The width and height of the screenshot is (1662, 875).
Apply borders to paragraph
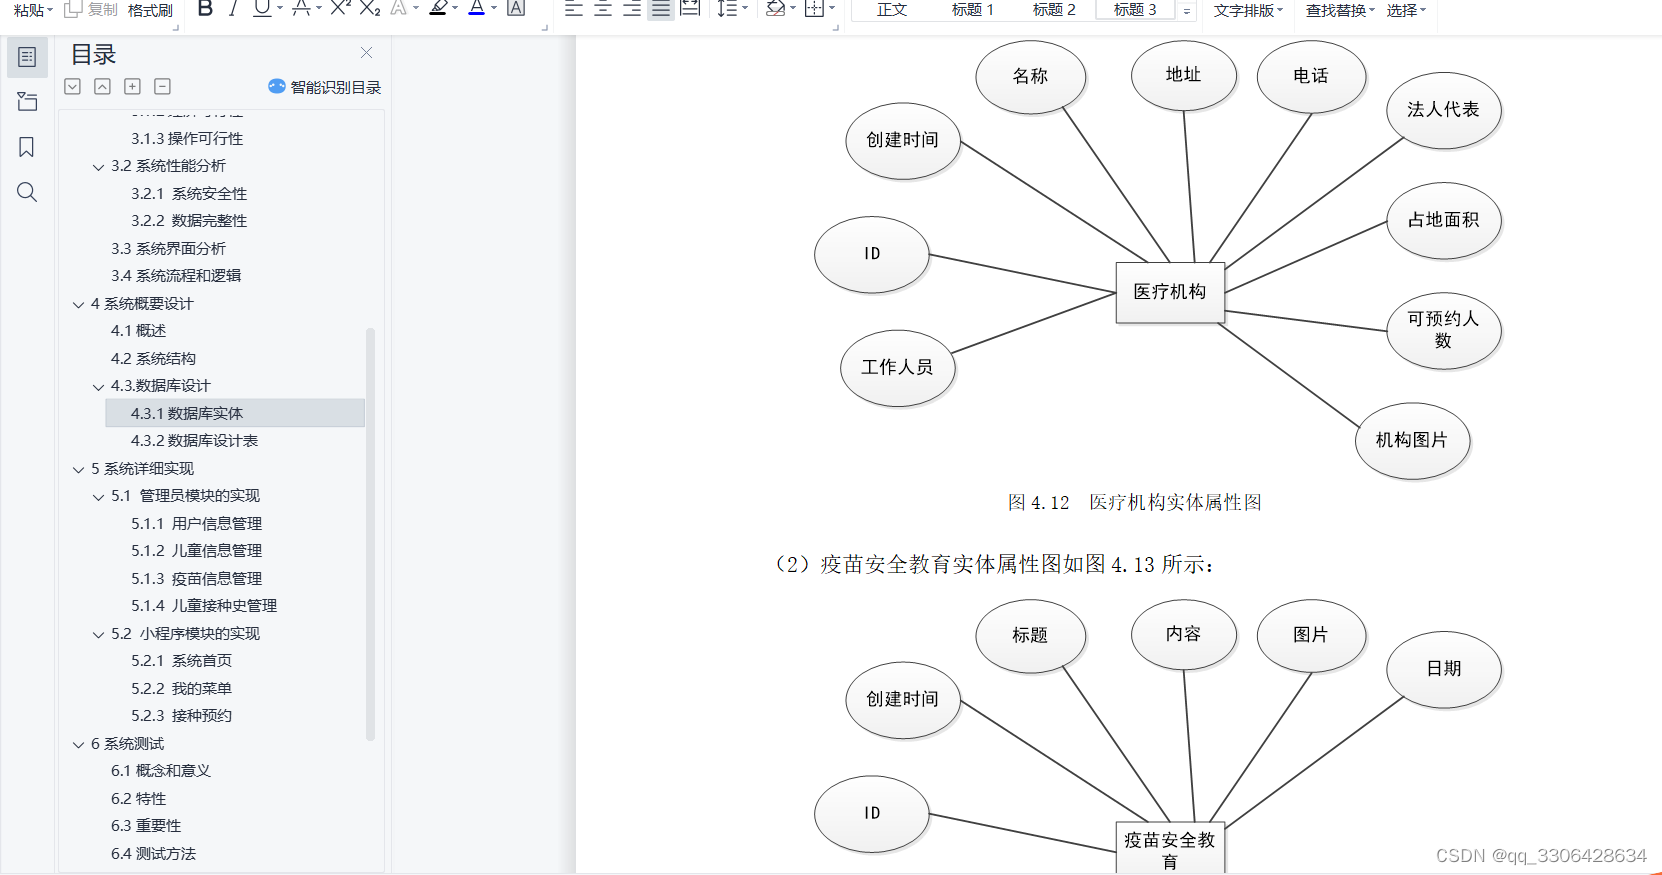click(814, 9)
